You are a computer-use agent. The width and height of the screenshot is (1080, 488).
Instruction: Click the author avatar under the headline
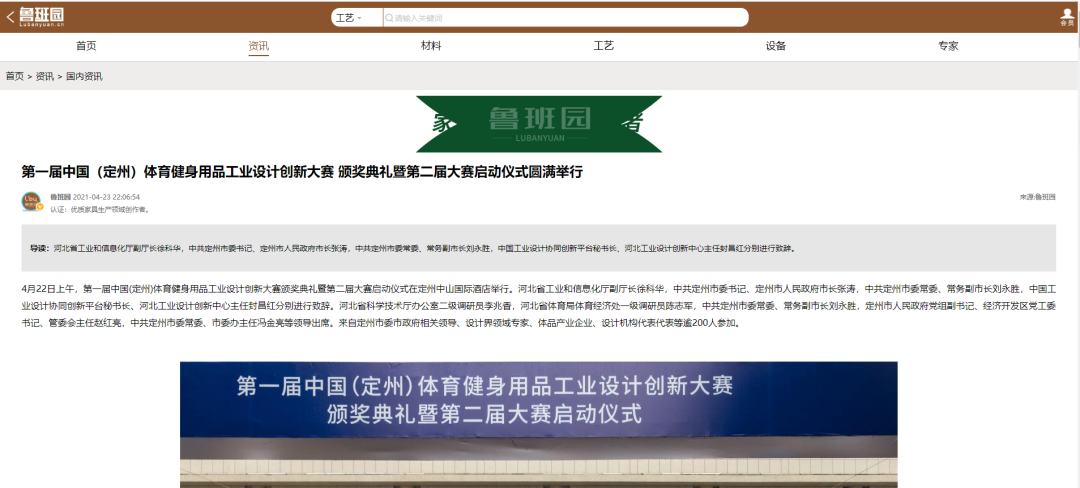(32, 201)
